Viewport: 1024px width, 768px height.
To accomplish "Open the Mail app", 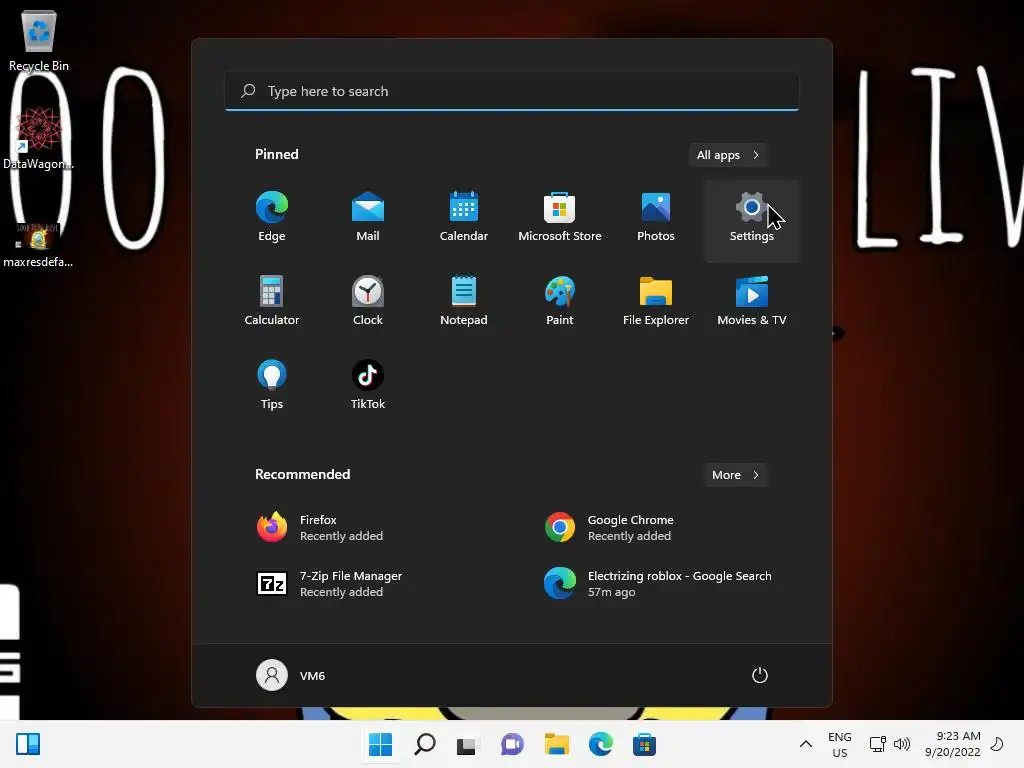I will tap(368, 217).
